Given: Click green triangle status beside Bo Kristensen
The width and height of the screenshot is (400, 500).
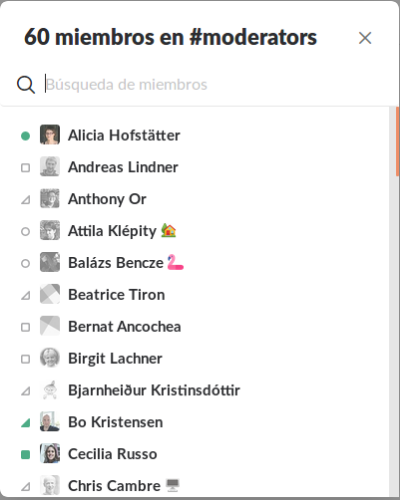Looking at the screenshot, I should click(x=26, y=423).
